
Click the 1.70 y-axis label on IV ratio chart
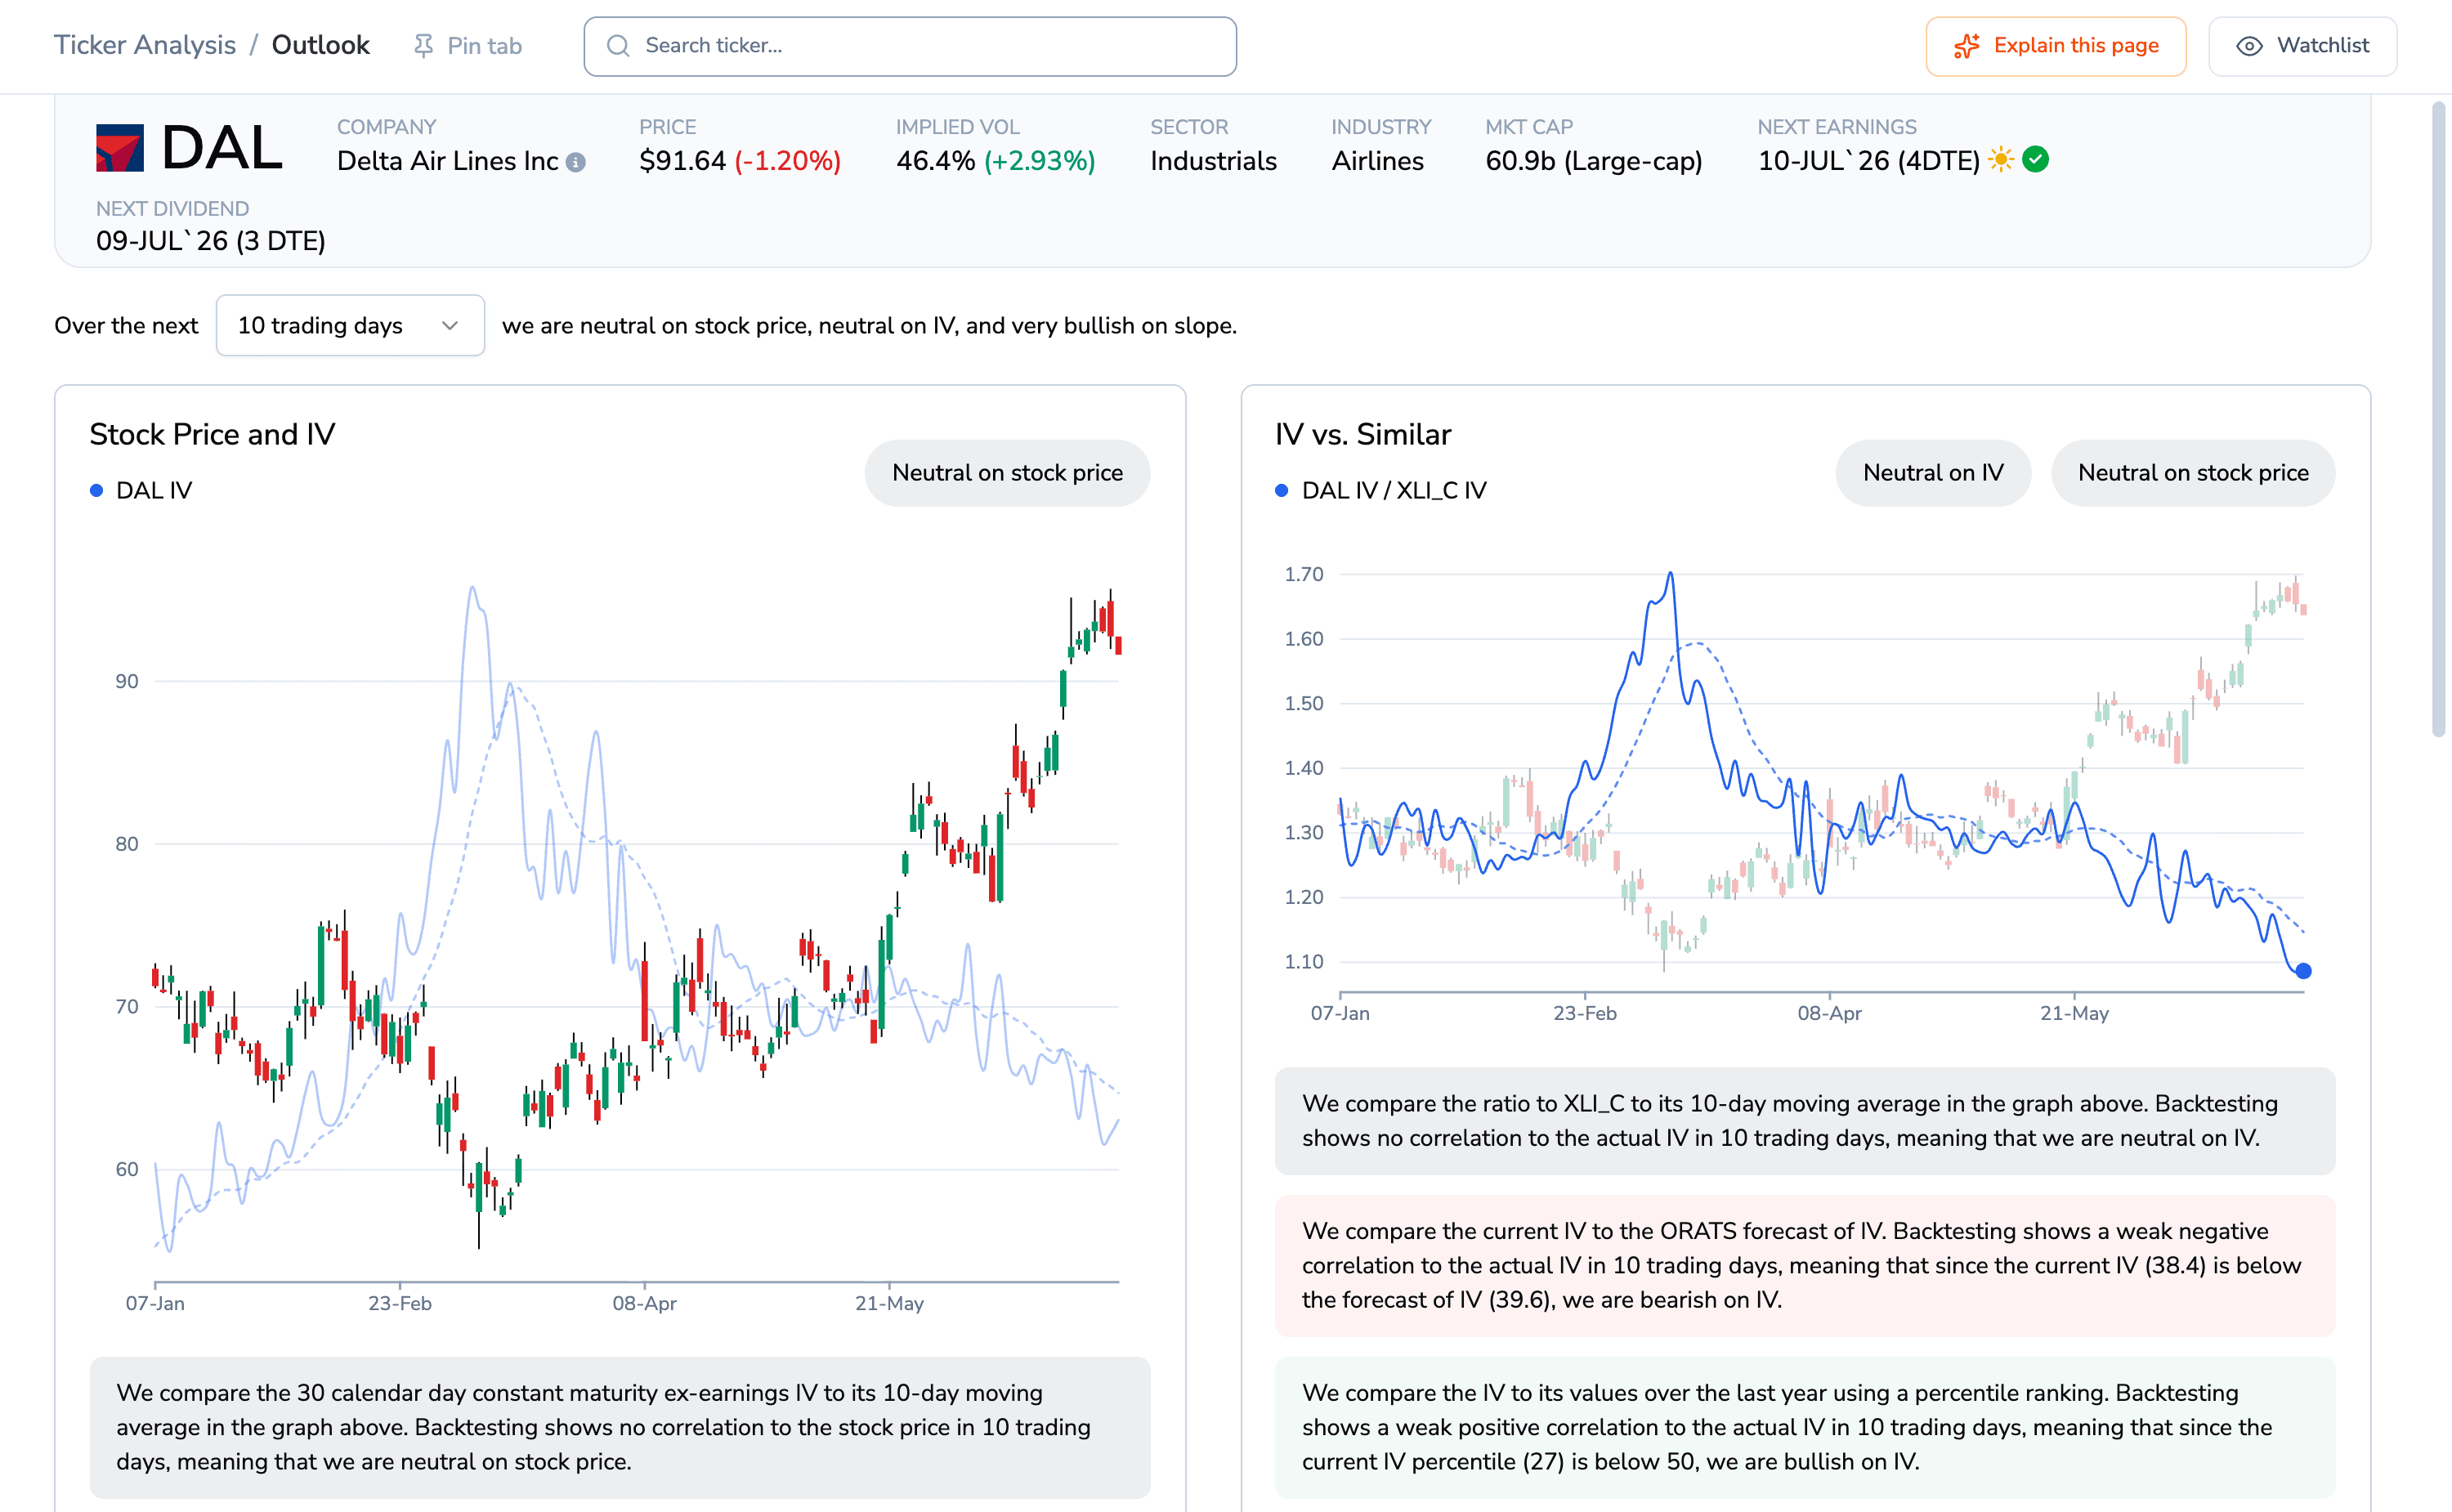pos(1304,574)
